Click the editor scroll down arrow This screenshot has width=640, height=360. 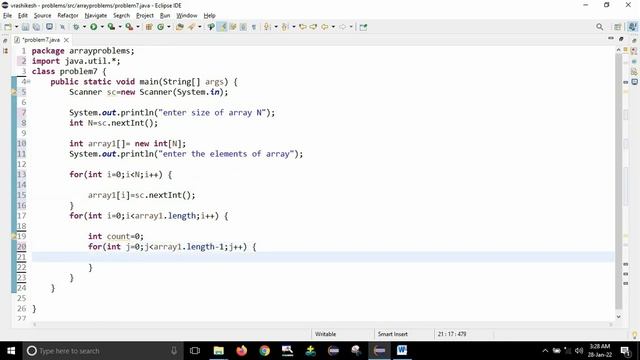tap(619, 317)
